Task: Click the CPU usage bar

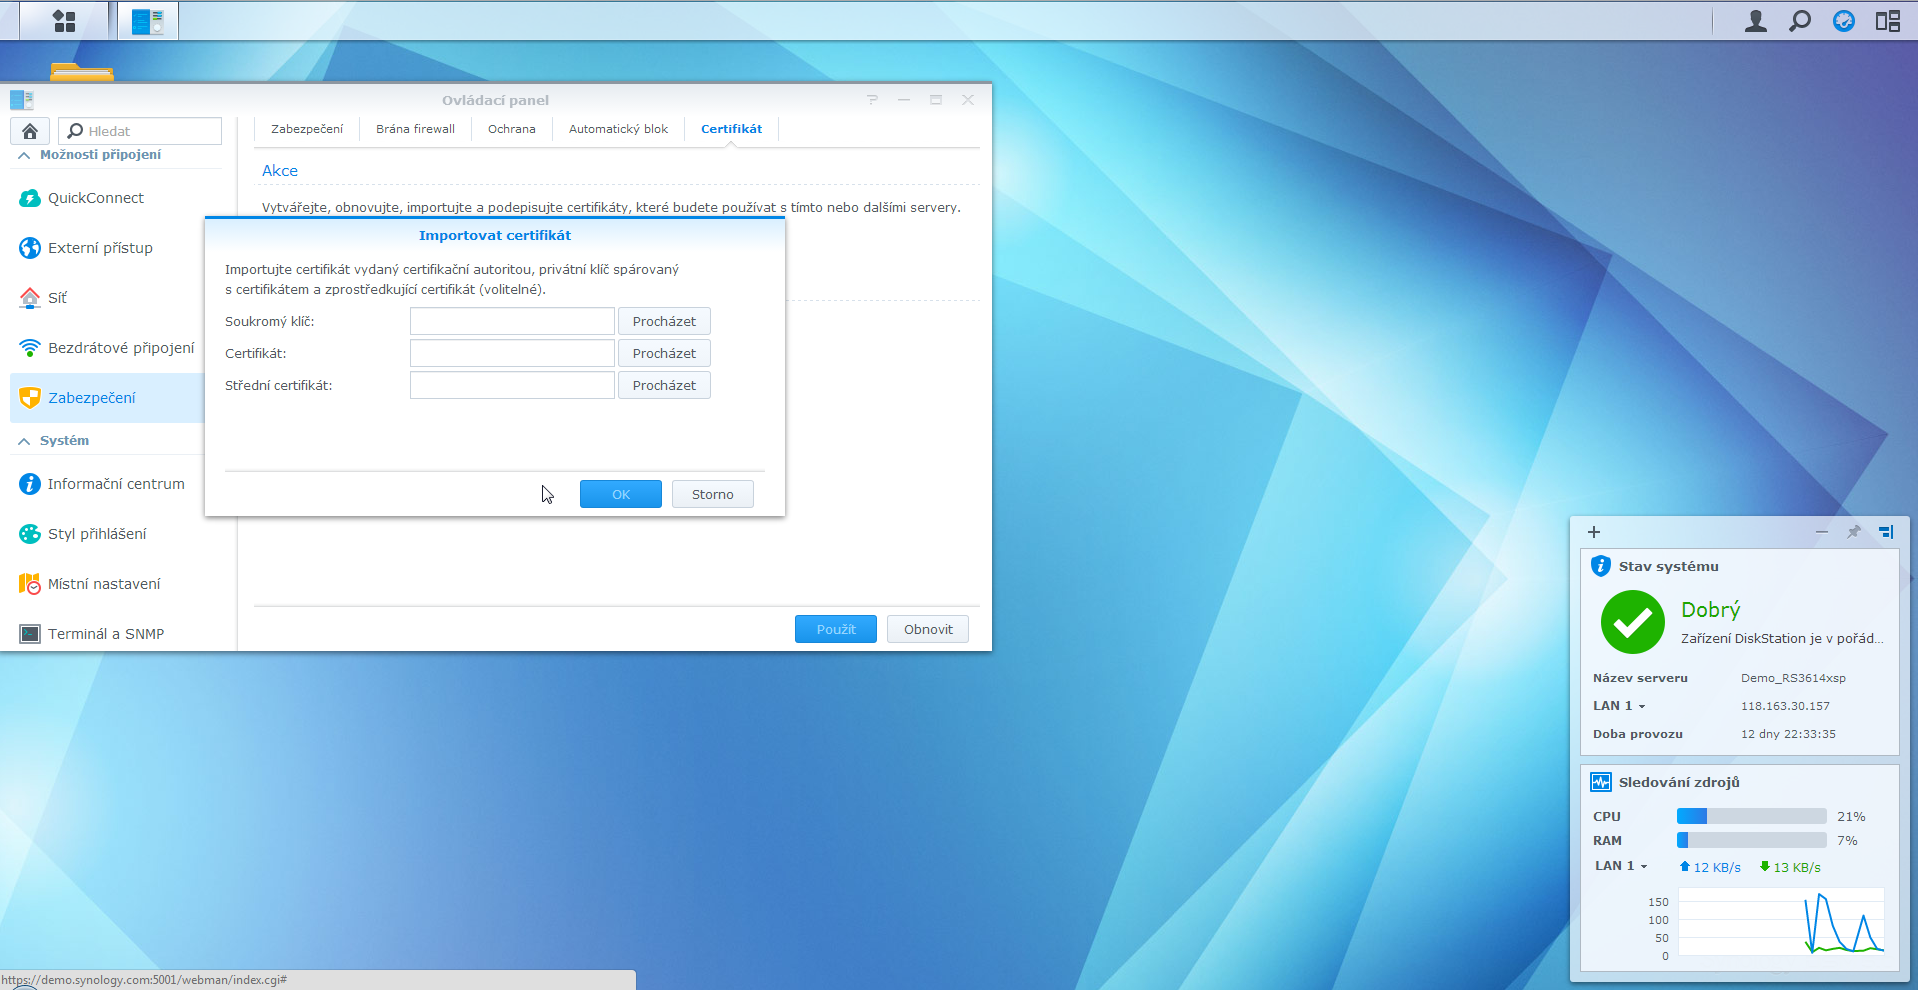Action: click(1752, 816)
